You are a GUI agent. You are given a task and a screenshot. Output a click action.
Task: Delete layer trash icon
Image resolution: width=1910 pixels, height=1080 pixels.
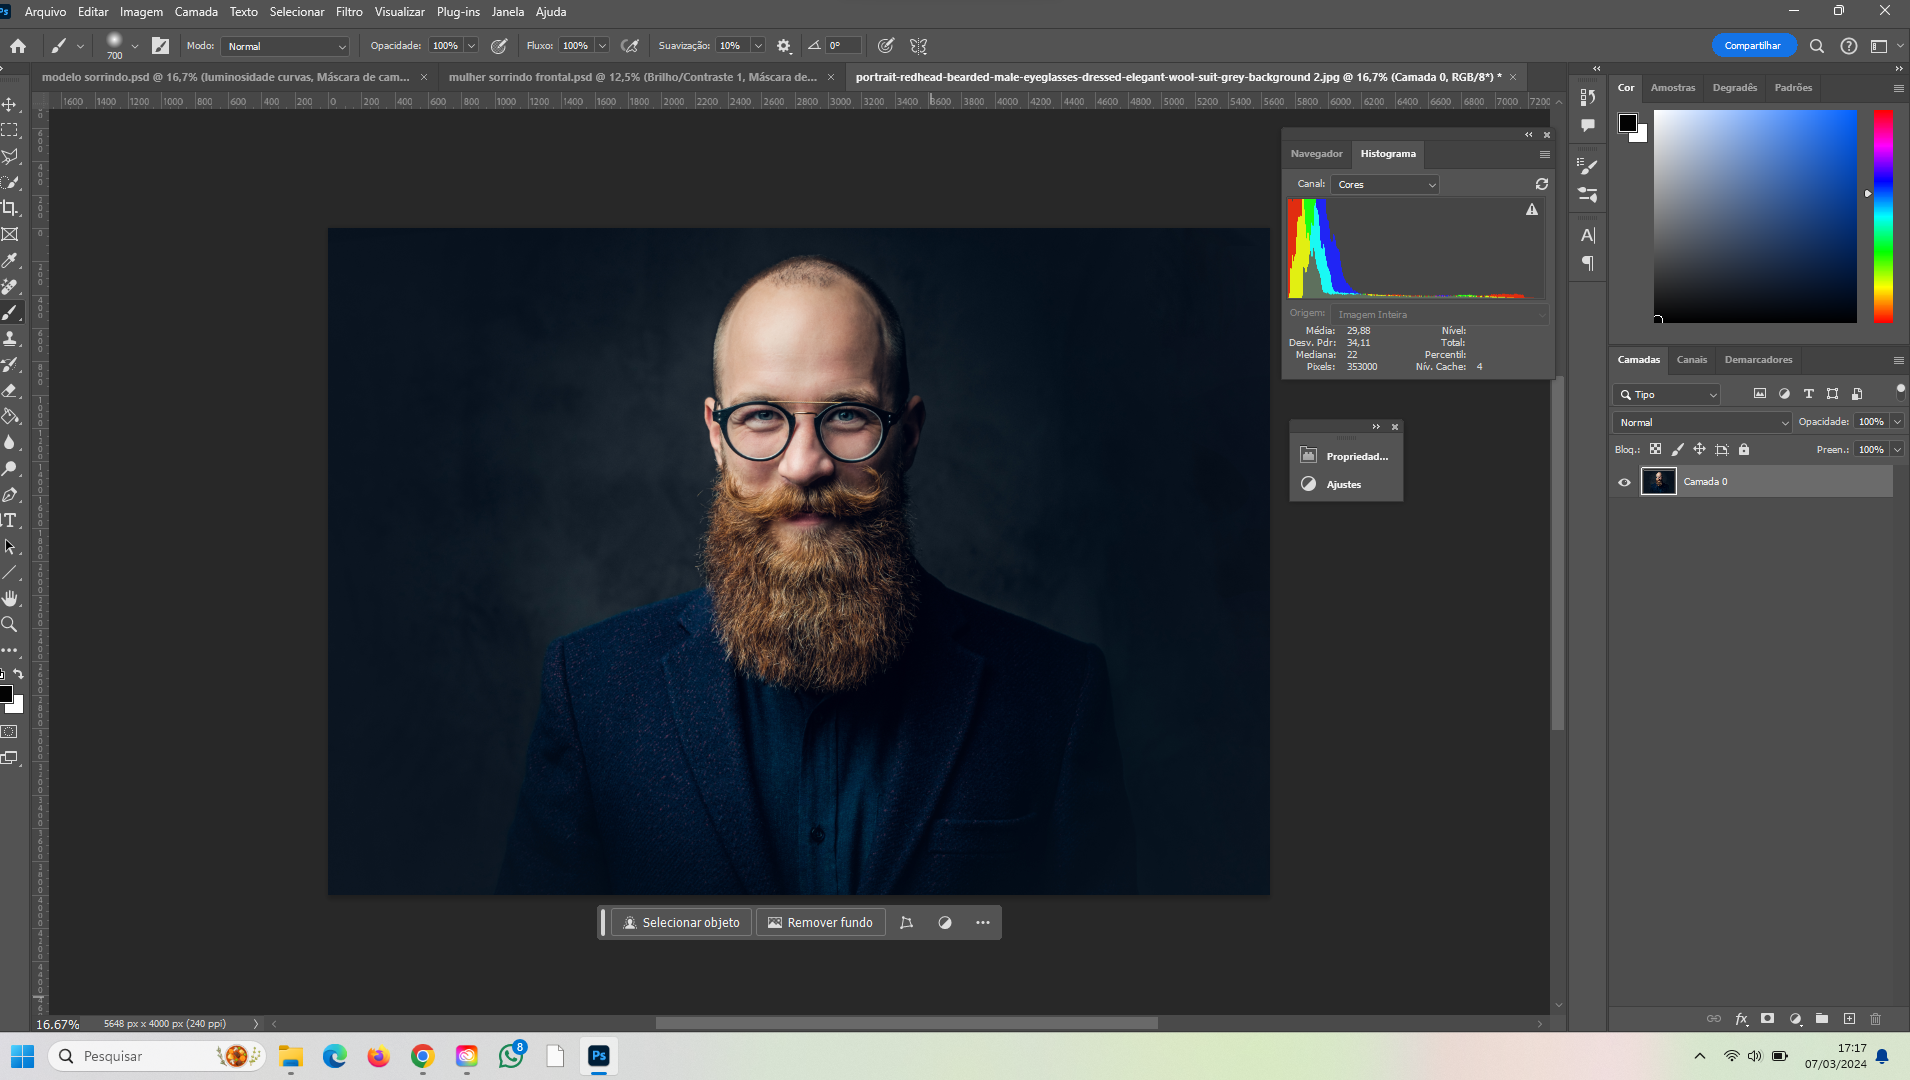click(x=1876, y=1019)
